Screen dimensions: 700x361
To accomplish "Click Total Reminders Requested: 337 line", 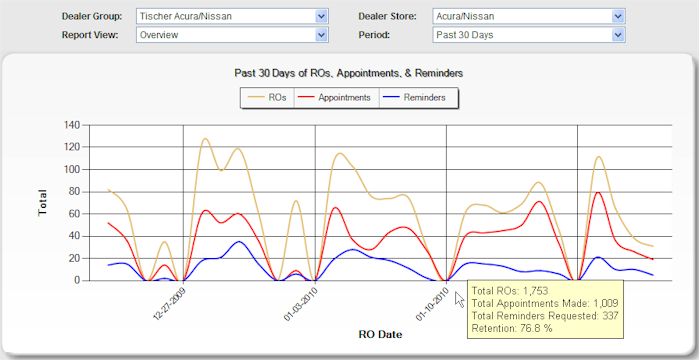I will coord(545,316).
